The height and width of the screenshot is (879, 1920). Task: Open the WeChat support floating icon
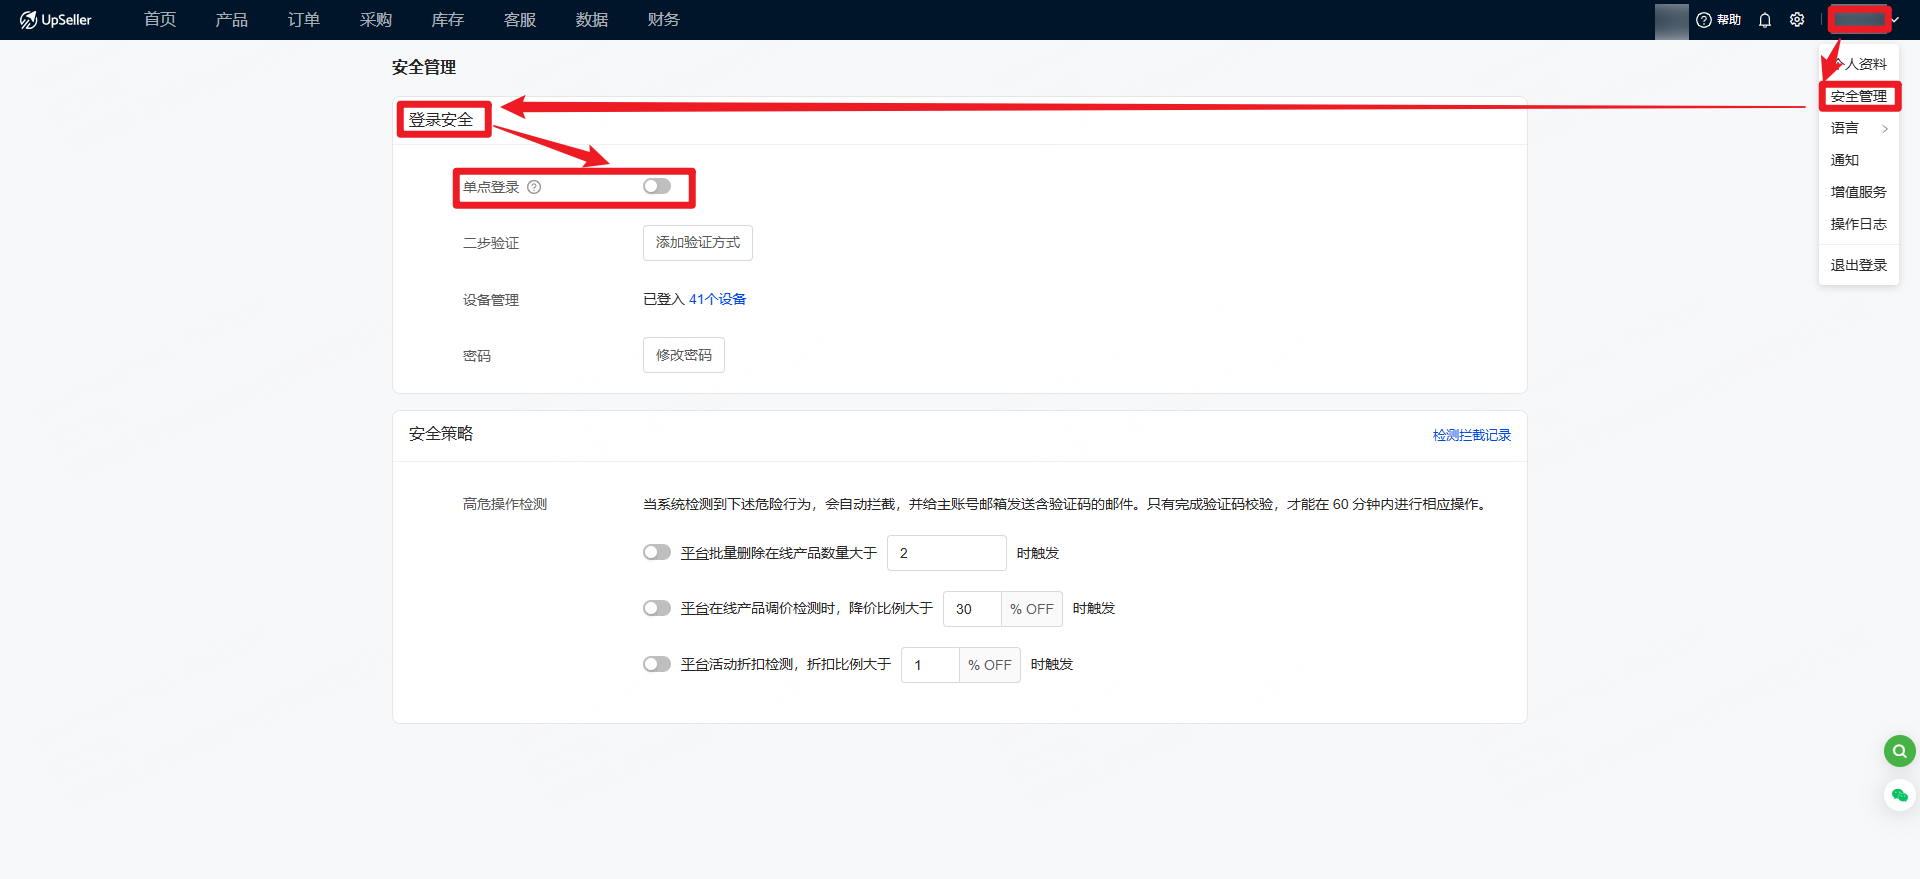tap(1899, 795)
